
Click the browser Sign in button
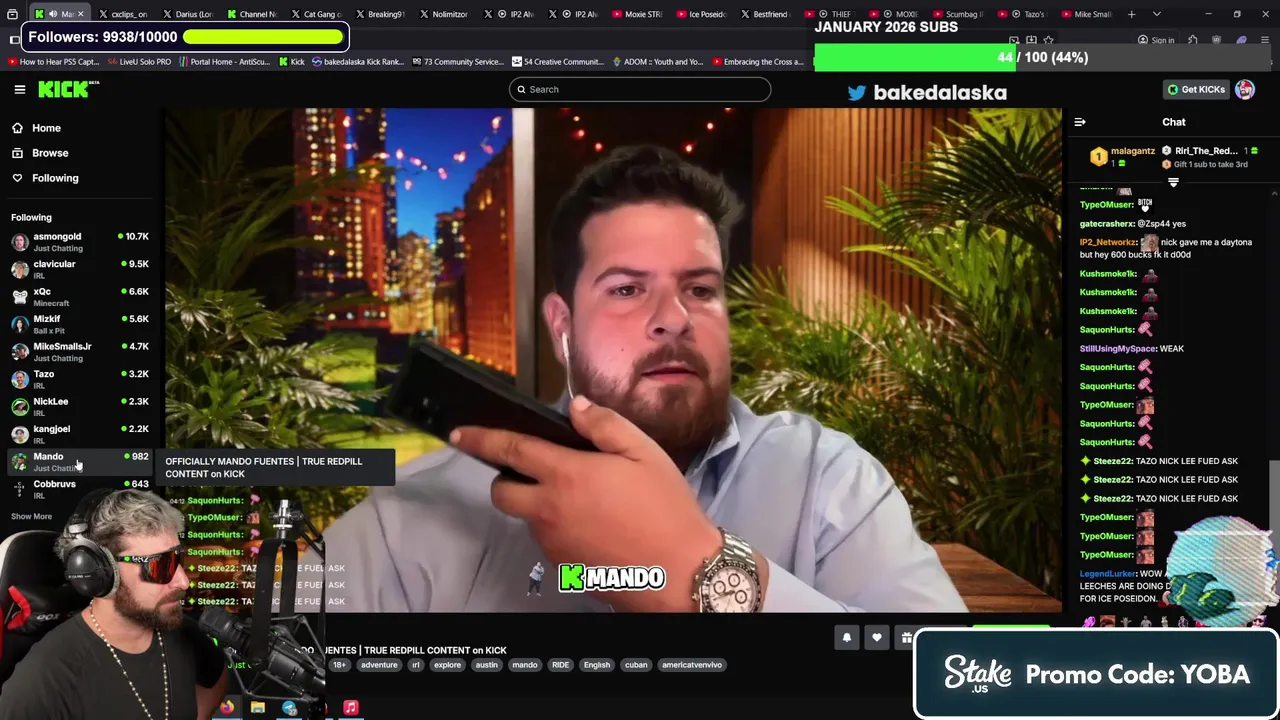(x=1156, y=40)
